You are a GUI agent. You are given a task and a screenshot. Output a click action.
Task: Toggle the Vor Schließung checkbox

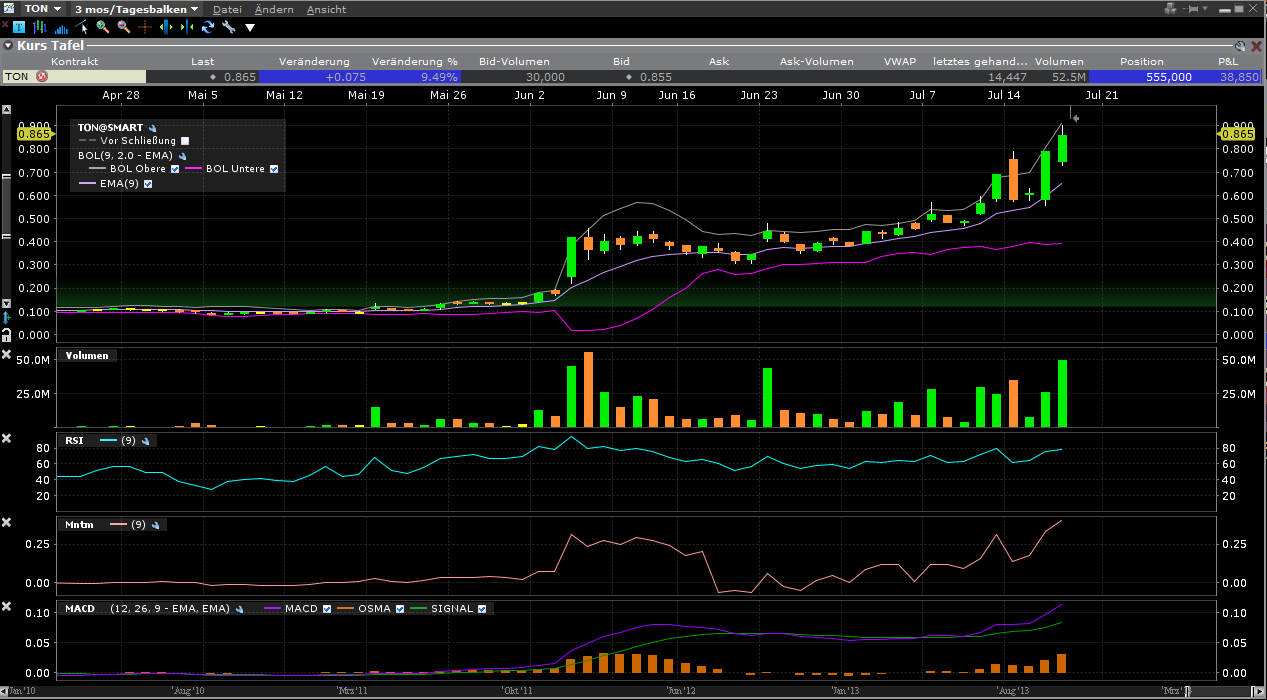(185, 142)
